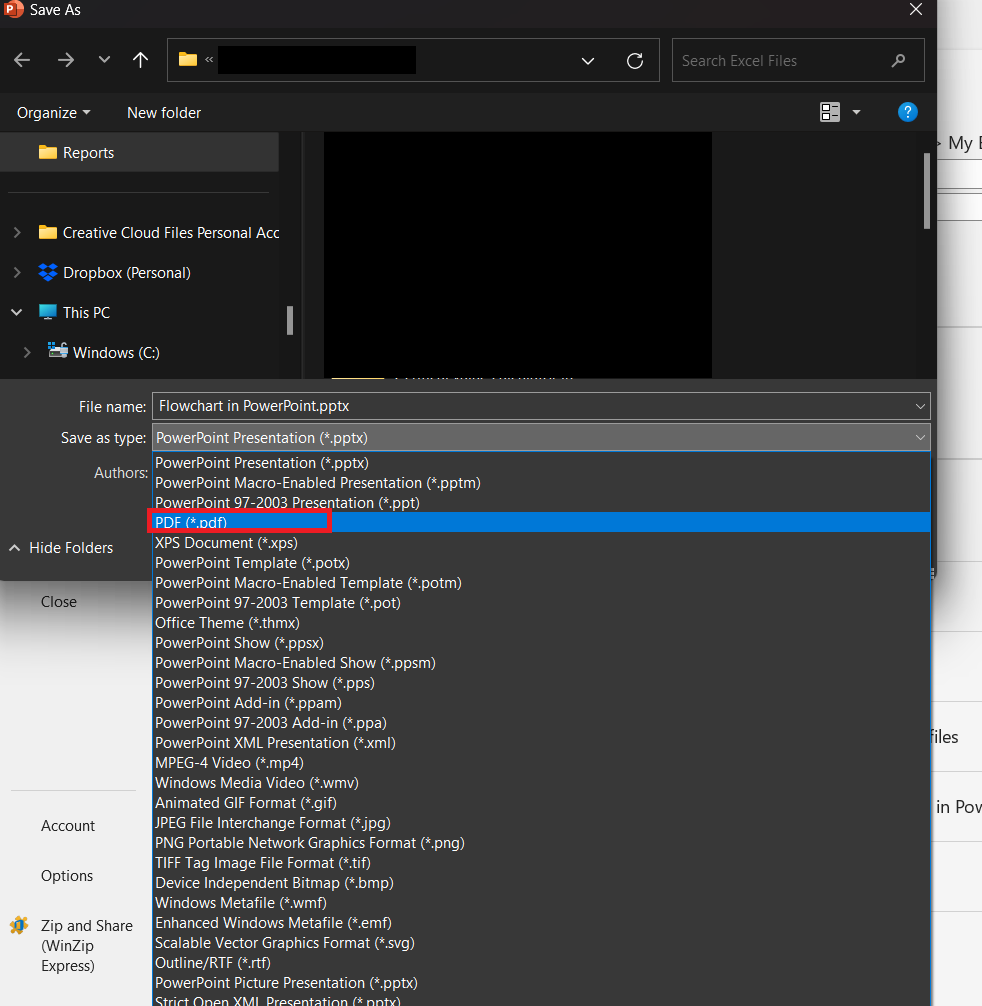
Task: Choose PowerPoint Add-in (*.ppam)
Action: 541,703
